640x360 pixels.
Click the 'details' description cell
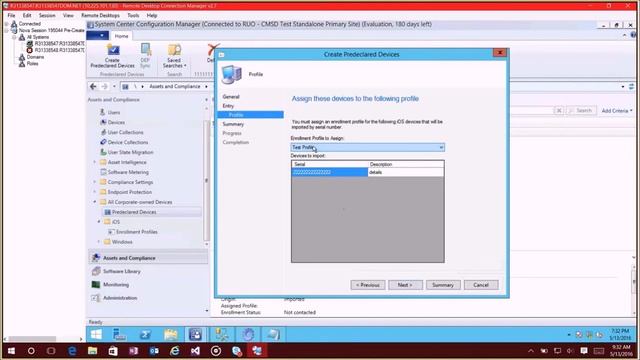point(406,172)
